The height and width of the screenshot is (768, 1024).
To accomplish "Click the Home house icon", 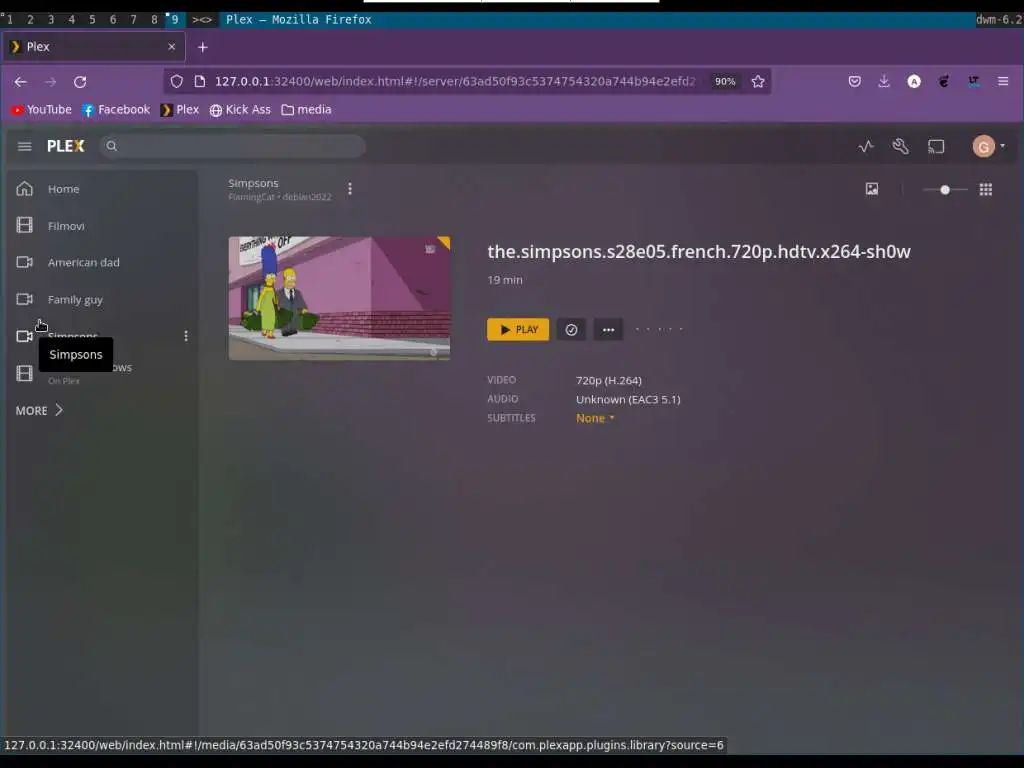I will coord(24,189).
